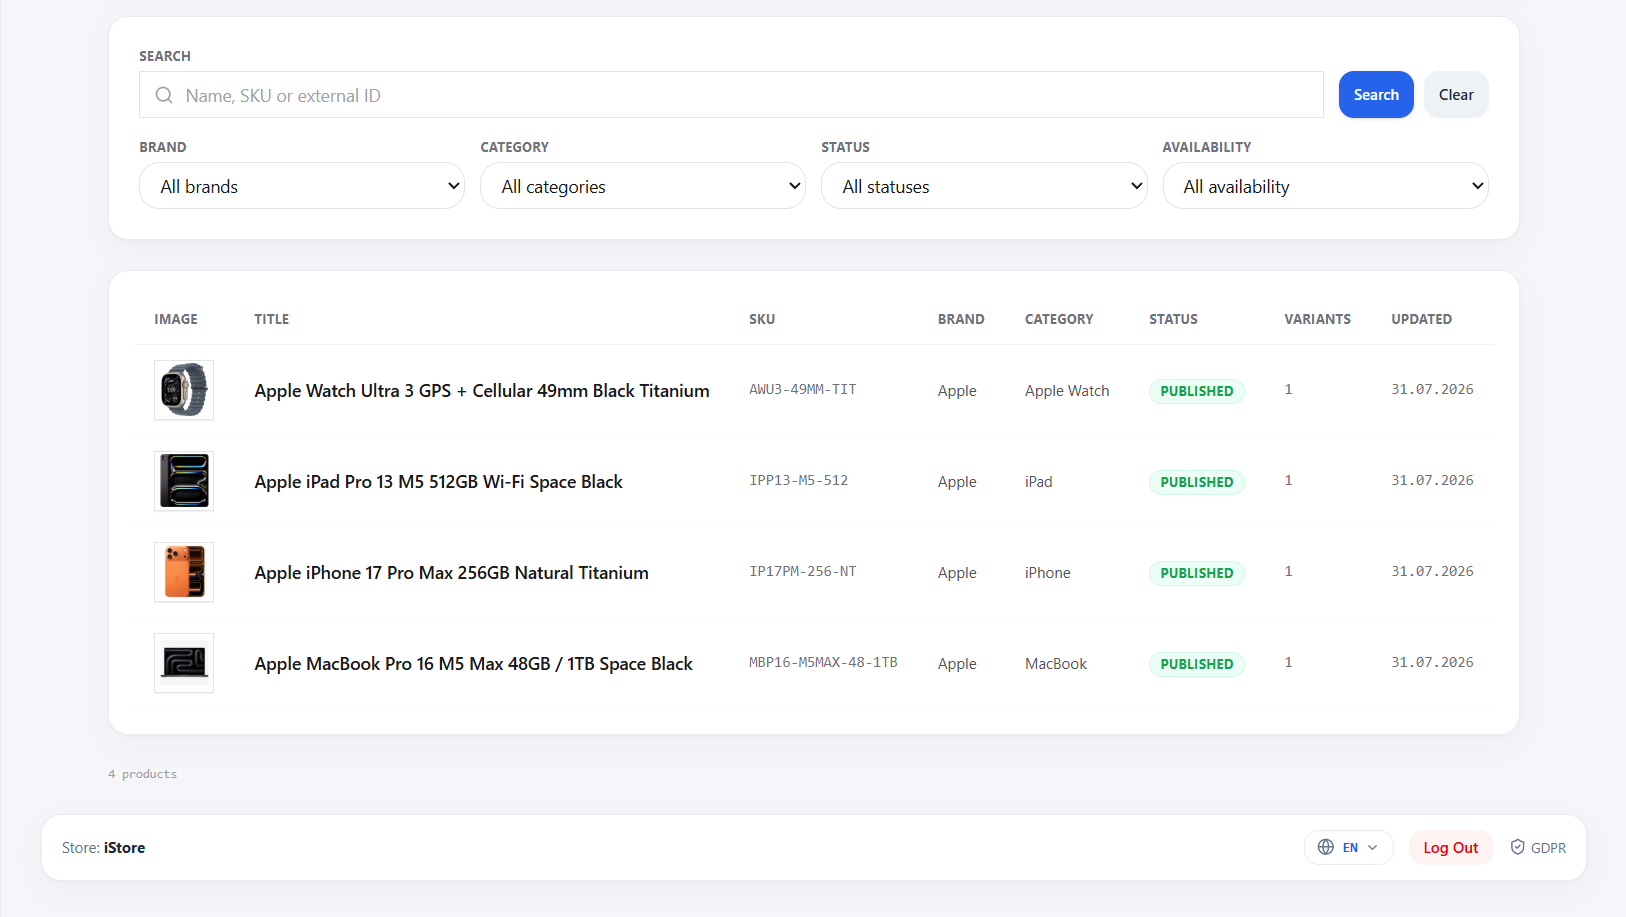The width and height of the screenshot is (1626, 917).
Task: Sort by the SKU column header
Action: point(762,319)
